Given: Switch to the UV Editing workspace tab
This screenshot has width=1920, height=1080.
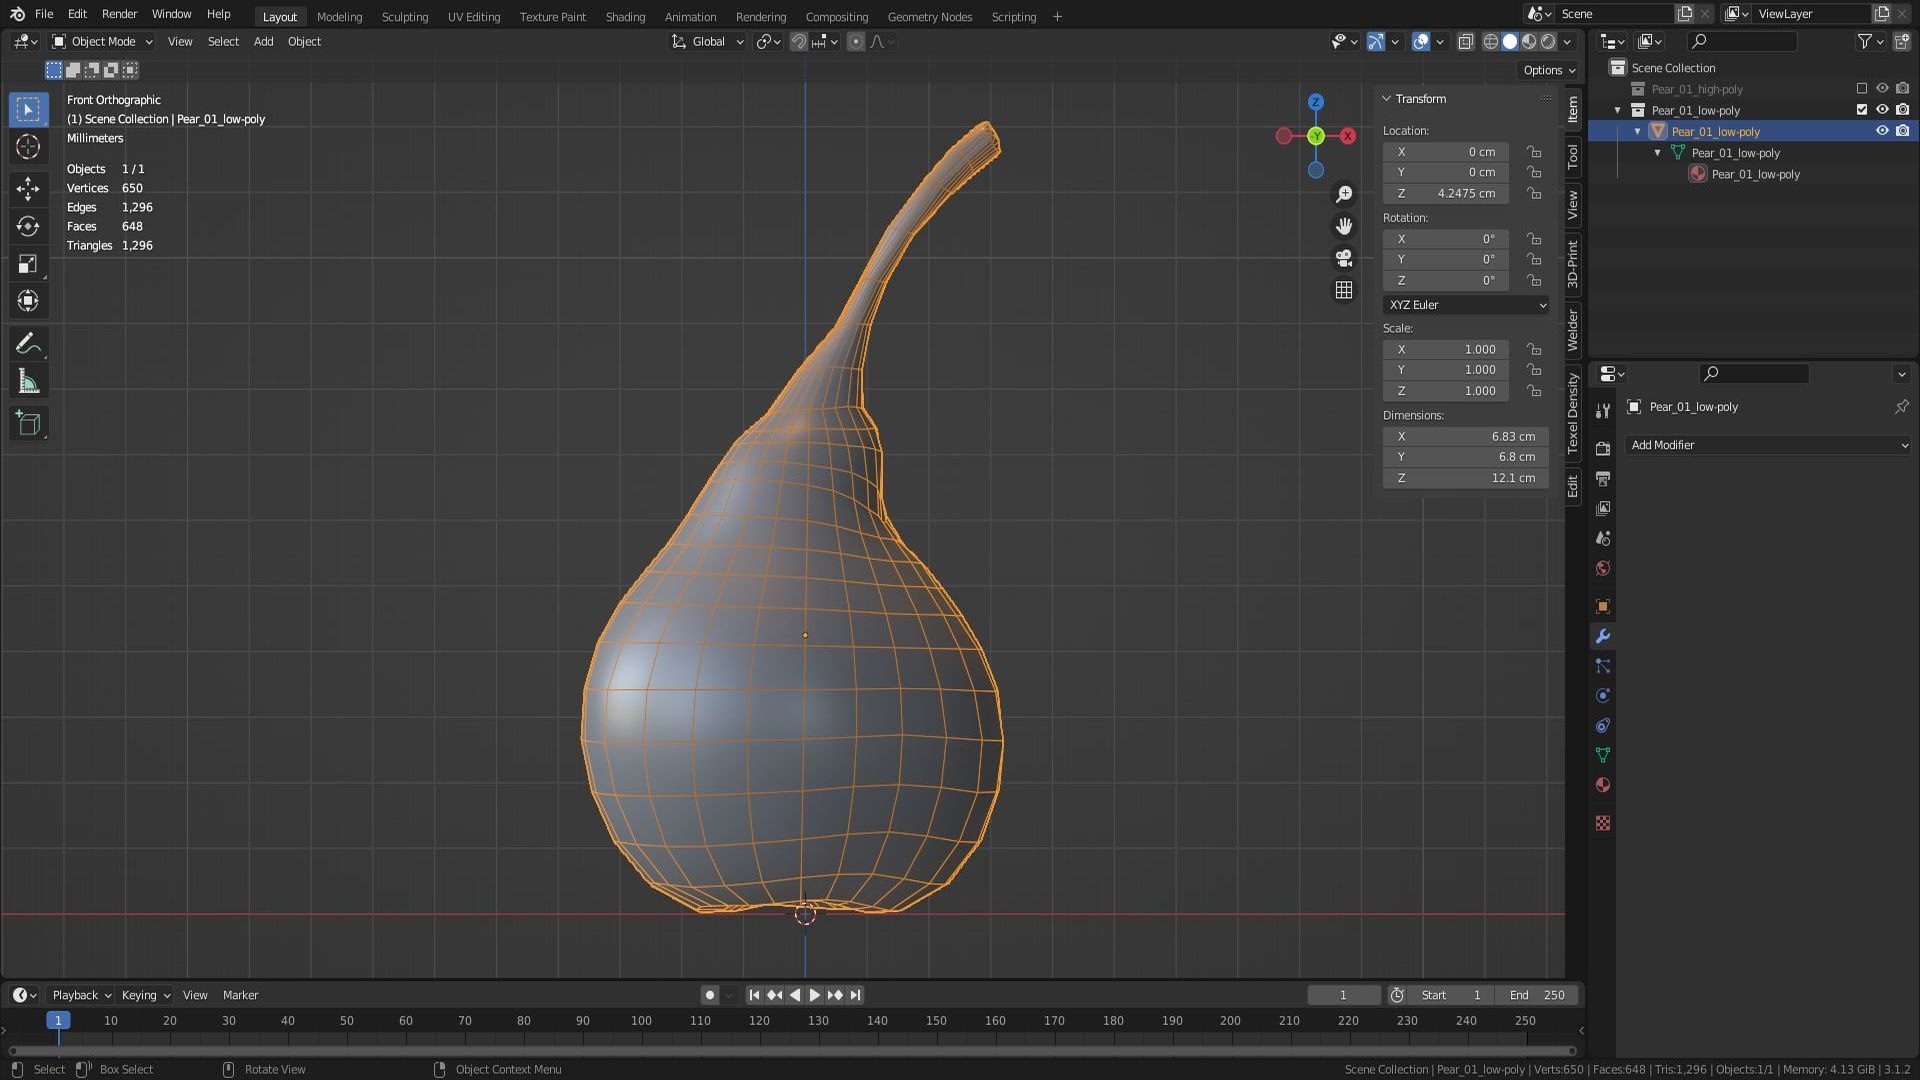Looking at the screenshot, I should (x=474, y=17).
